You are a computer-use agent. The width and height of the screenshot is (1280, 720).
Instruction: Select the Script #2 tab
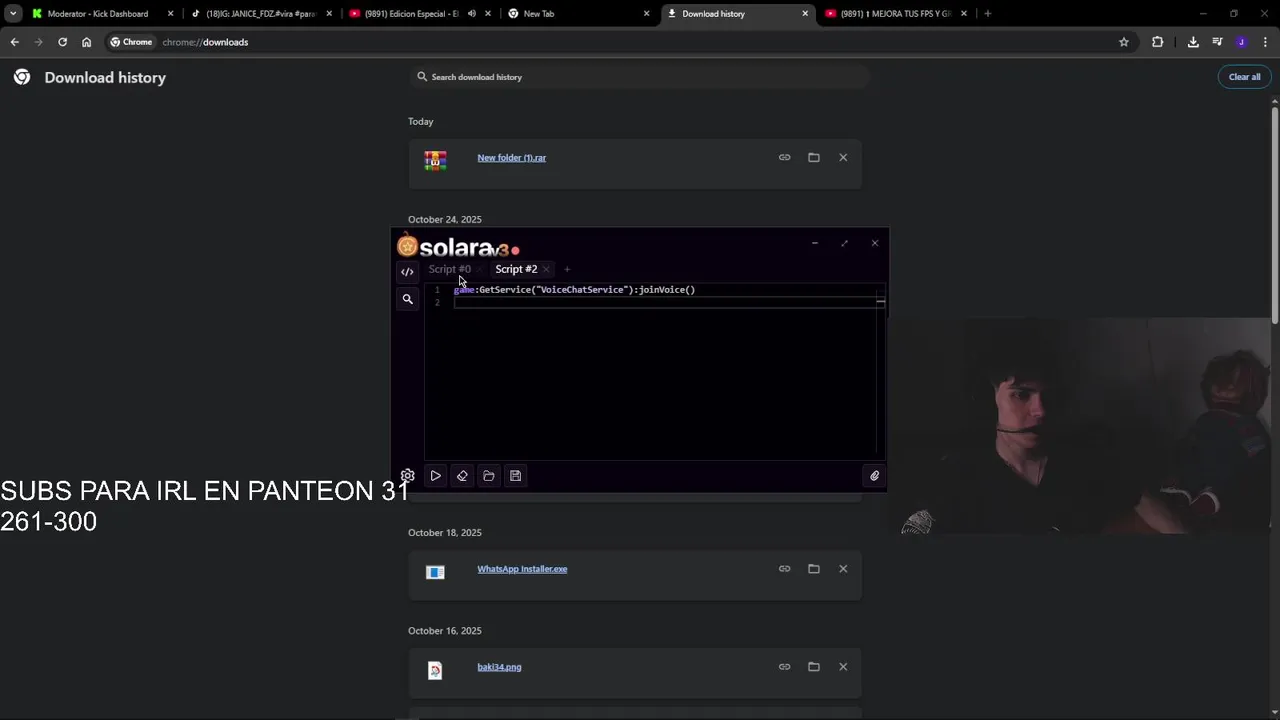[516, 269]
